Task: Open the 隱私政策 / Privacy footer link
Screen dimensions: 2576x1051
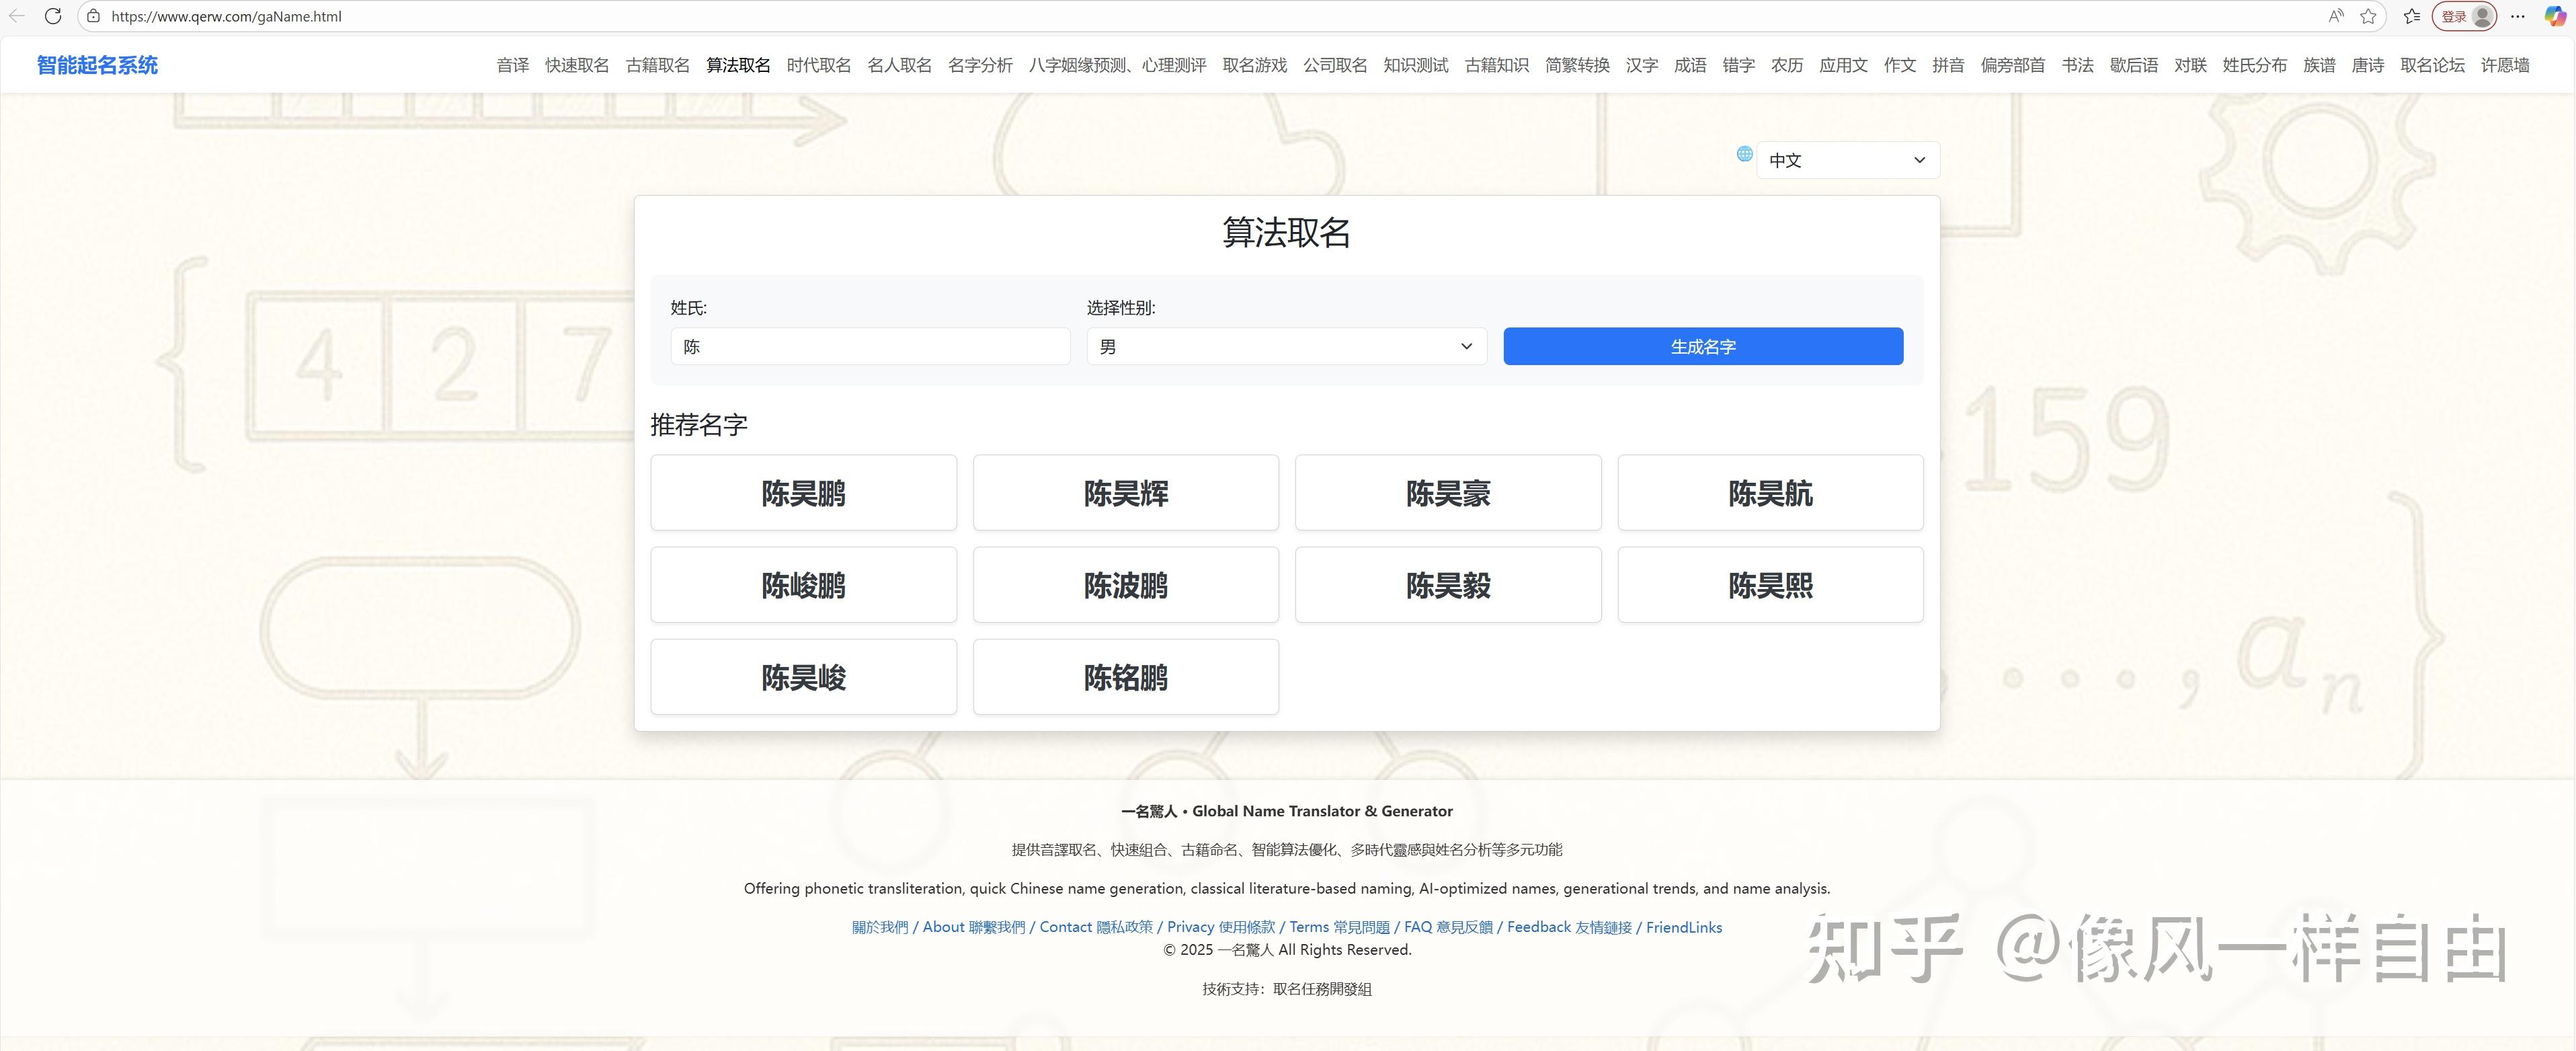Action: click(x=1155, y=927)
